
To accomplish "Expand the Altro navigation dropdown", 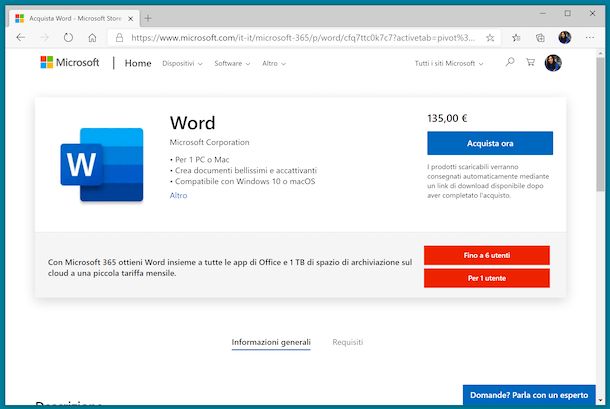I will click(x=274, y=63).
